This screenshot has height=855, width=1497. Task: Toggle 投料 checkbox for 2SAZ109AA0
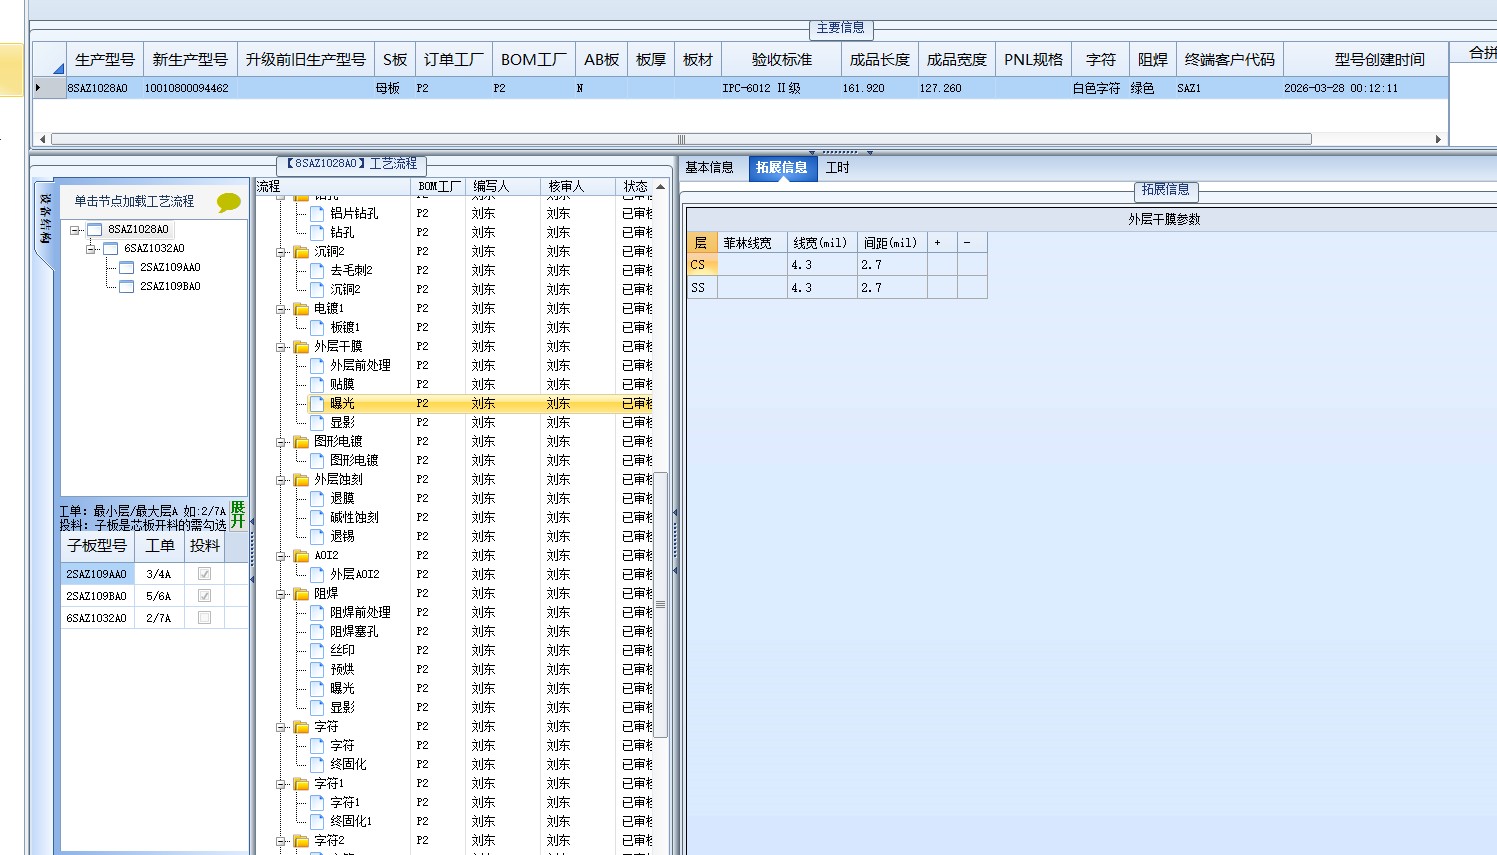click(x=204, y=574)
